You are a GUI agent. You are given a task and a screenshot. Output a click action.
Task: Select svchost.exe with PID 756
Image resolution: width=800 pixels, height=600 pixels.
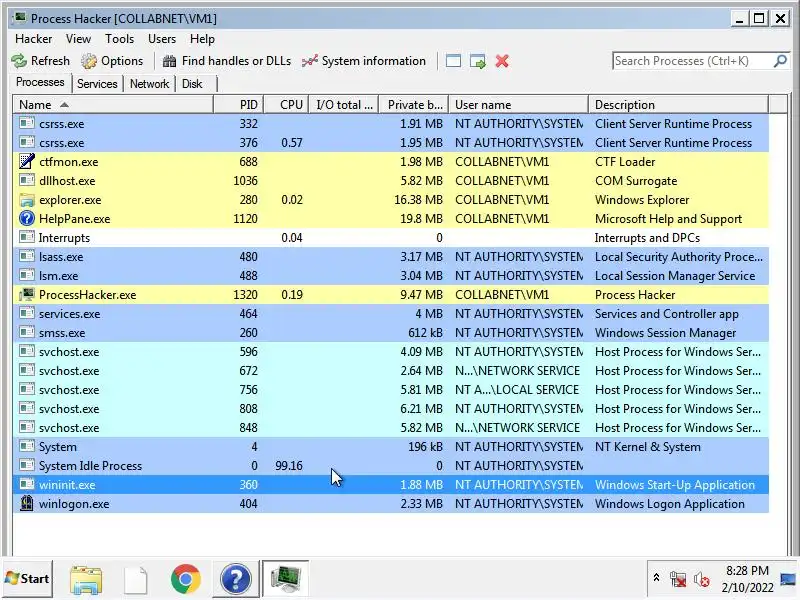click(x=390, y=390)
